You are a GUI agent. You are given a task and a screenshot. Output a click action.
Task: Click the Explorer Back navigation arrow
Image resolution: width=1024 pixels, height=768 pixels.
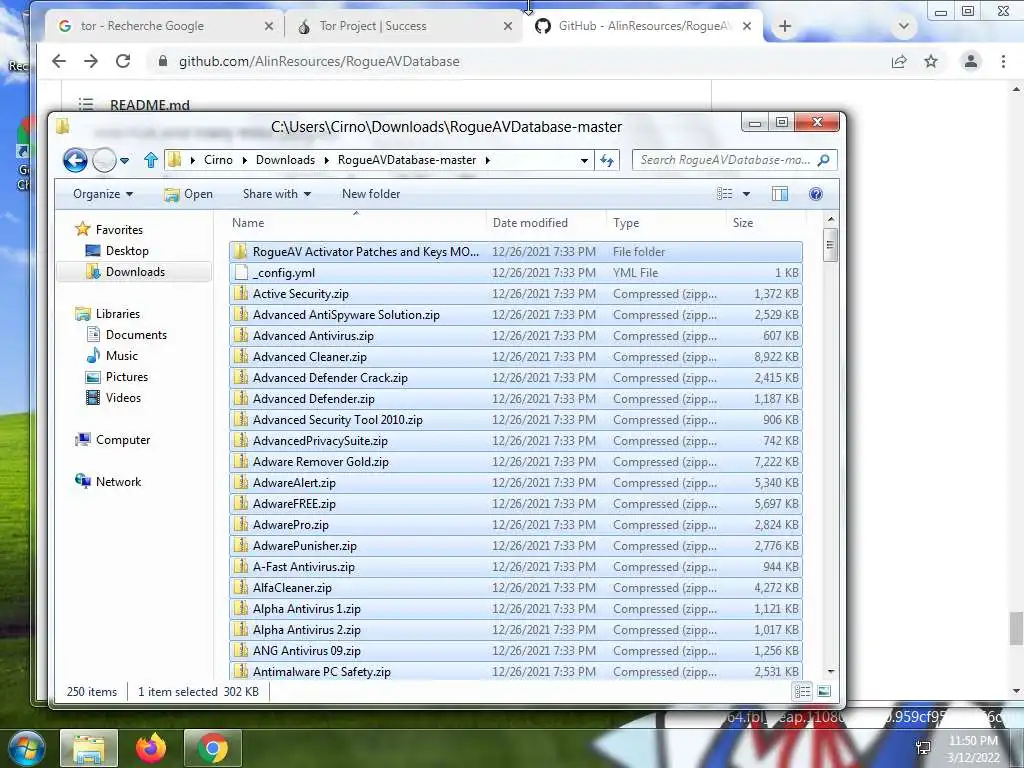click(x=75, y=160)
